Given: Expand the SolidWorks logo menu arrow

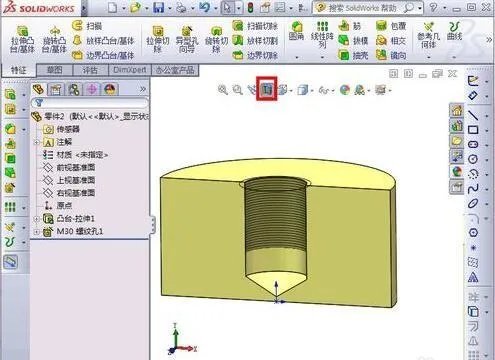Looking at the screenshot, I should [84, 8].
